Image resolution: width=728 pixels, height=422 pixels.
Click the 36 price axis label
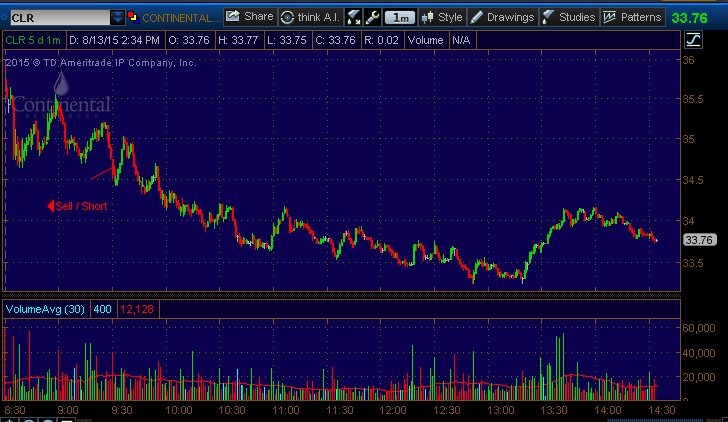coord(689,60)
